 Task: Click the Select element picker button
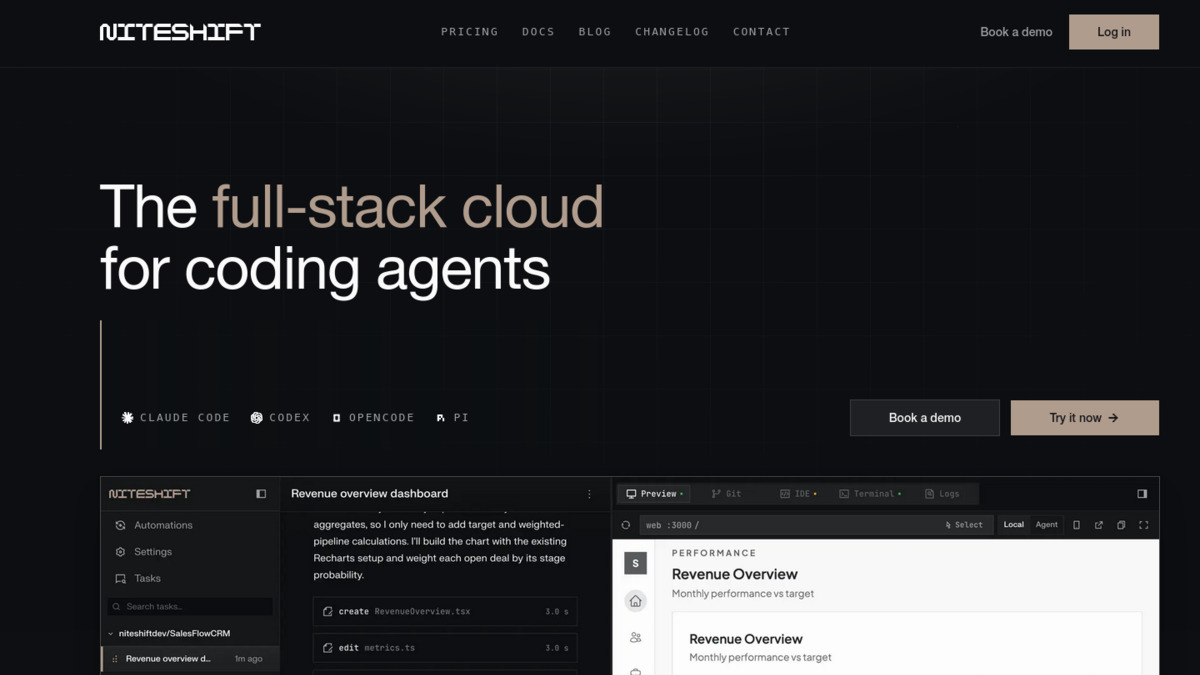pyautogui.click(x=964, y=525)
